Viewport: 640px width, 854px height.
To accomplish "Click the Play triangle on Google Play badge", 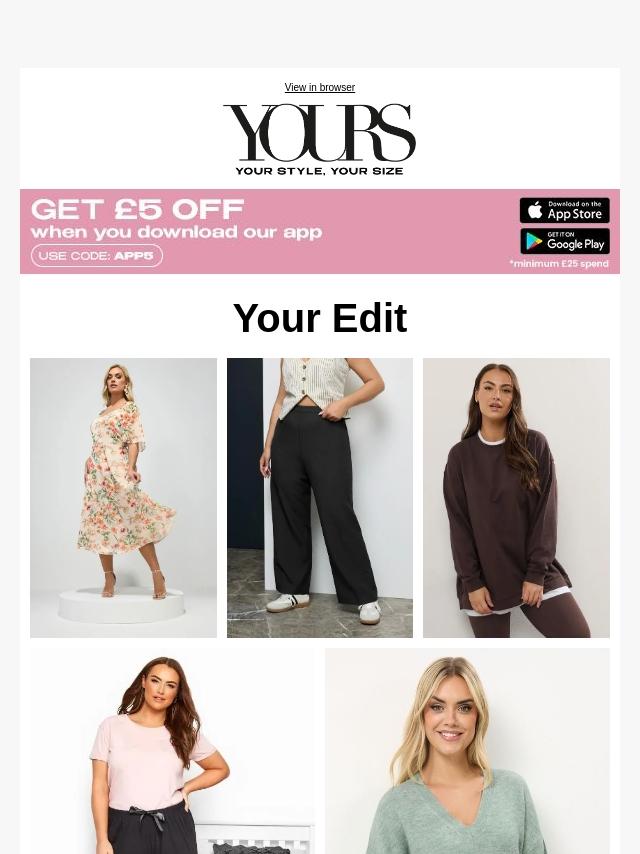I will [x=534, y=241].
